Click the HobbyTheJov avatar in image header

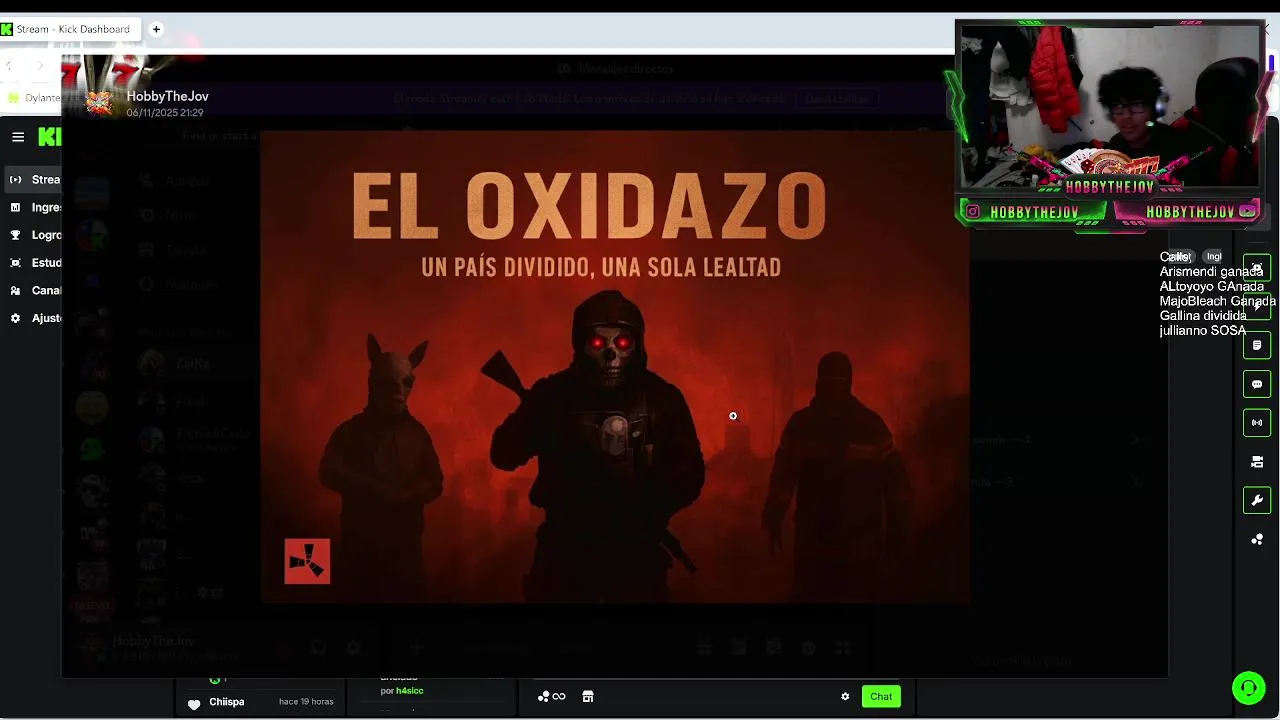coord(99,103)
